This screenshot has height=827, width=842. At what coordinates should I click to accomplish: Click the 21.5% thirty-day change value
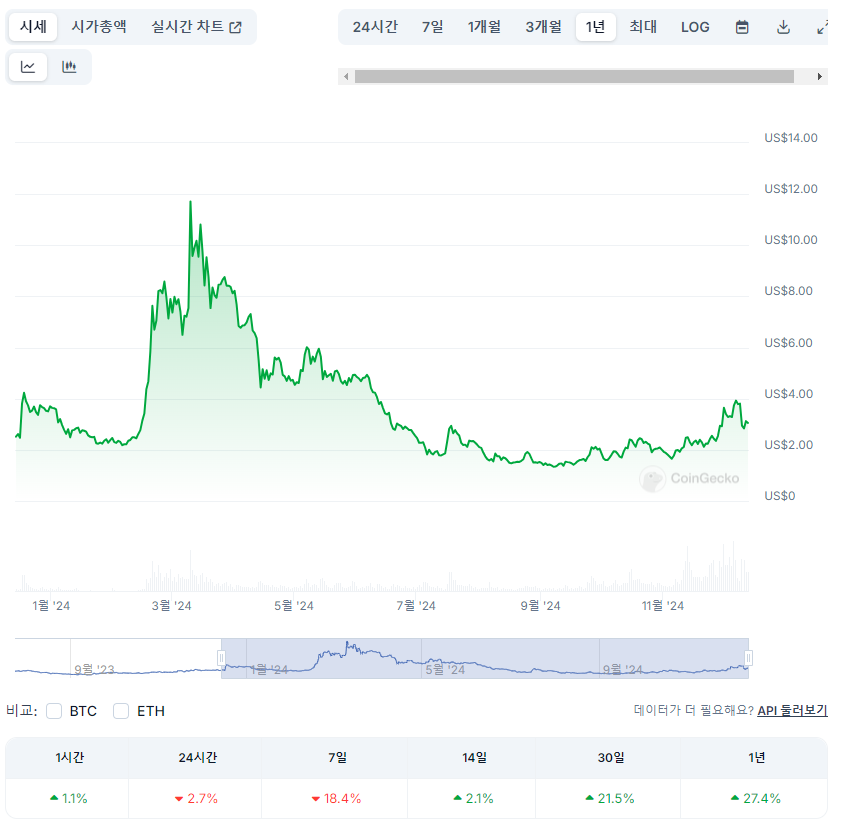[610, 799]
